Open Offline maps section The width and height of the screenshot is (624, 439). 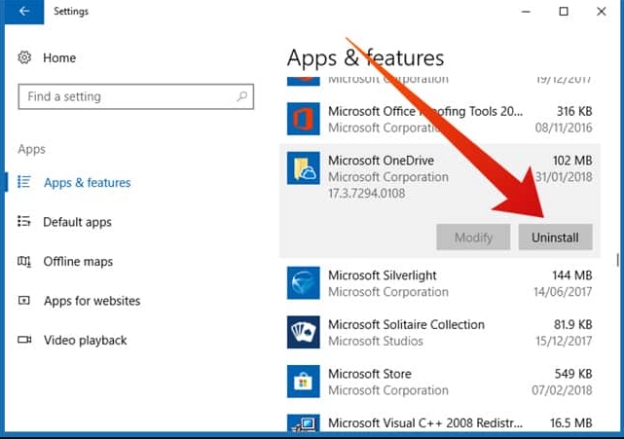click(78, 261)
